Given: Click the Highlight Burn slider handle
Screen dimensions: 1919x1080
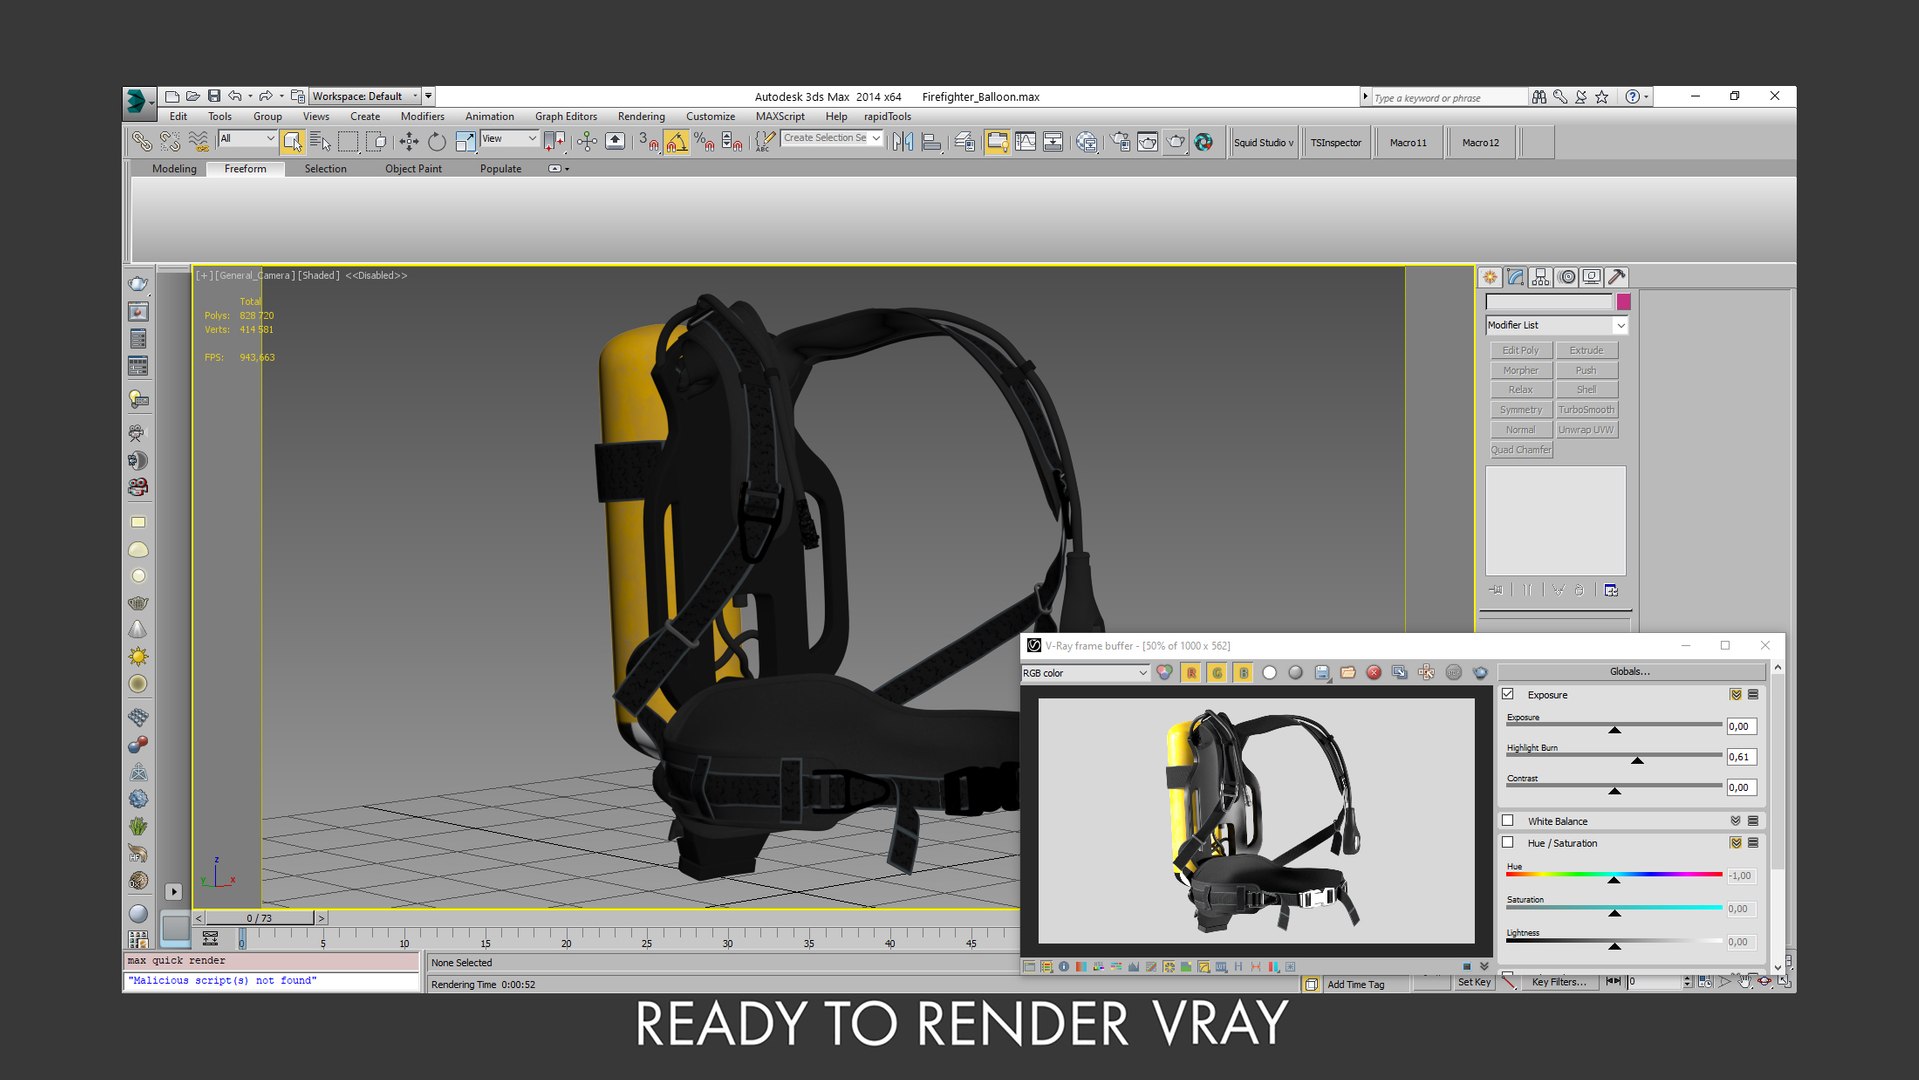Looking at the screenshot, I should (1637, 760).
